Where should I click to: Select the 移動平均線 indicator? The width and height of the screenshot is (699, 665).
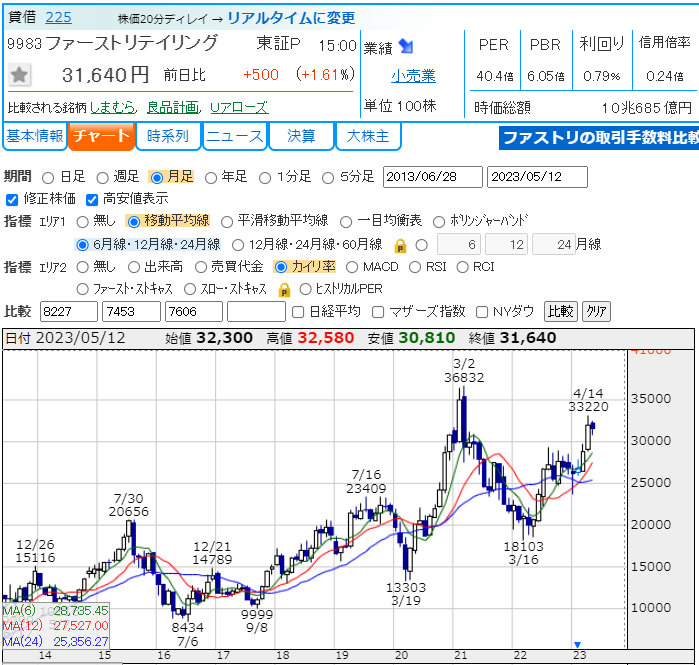[x=134, y=222]
